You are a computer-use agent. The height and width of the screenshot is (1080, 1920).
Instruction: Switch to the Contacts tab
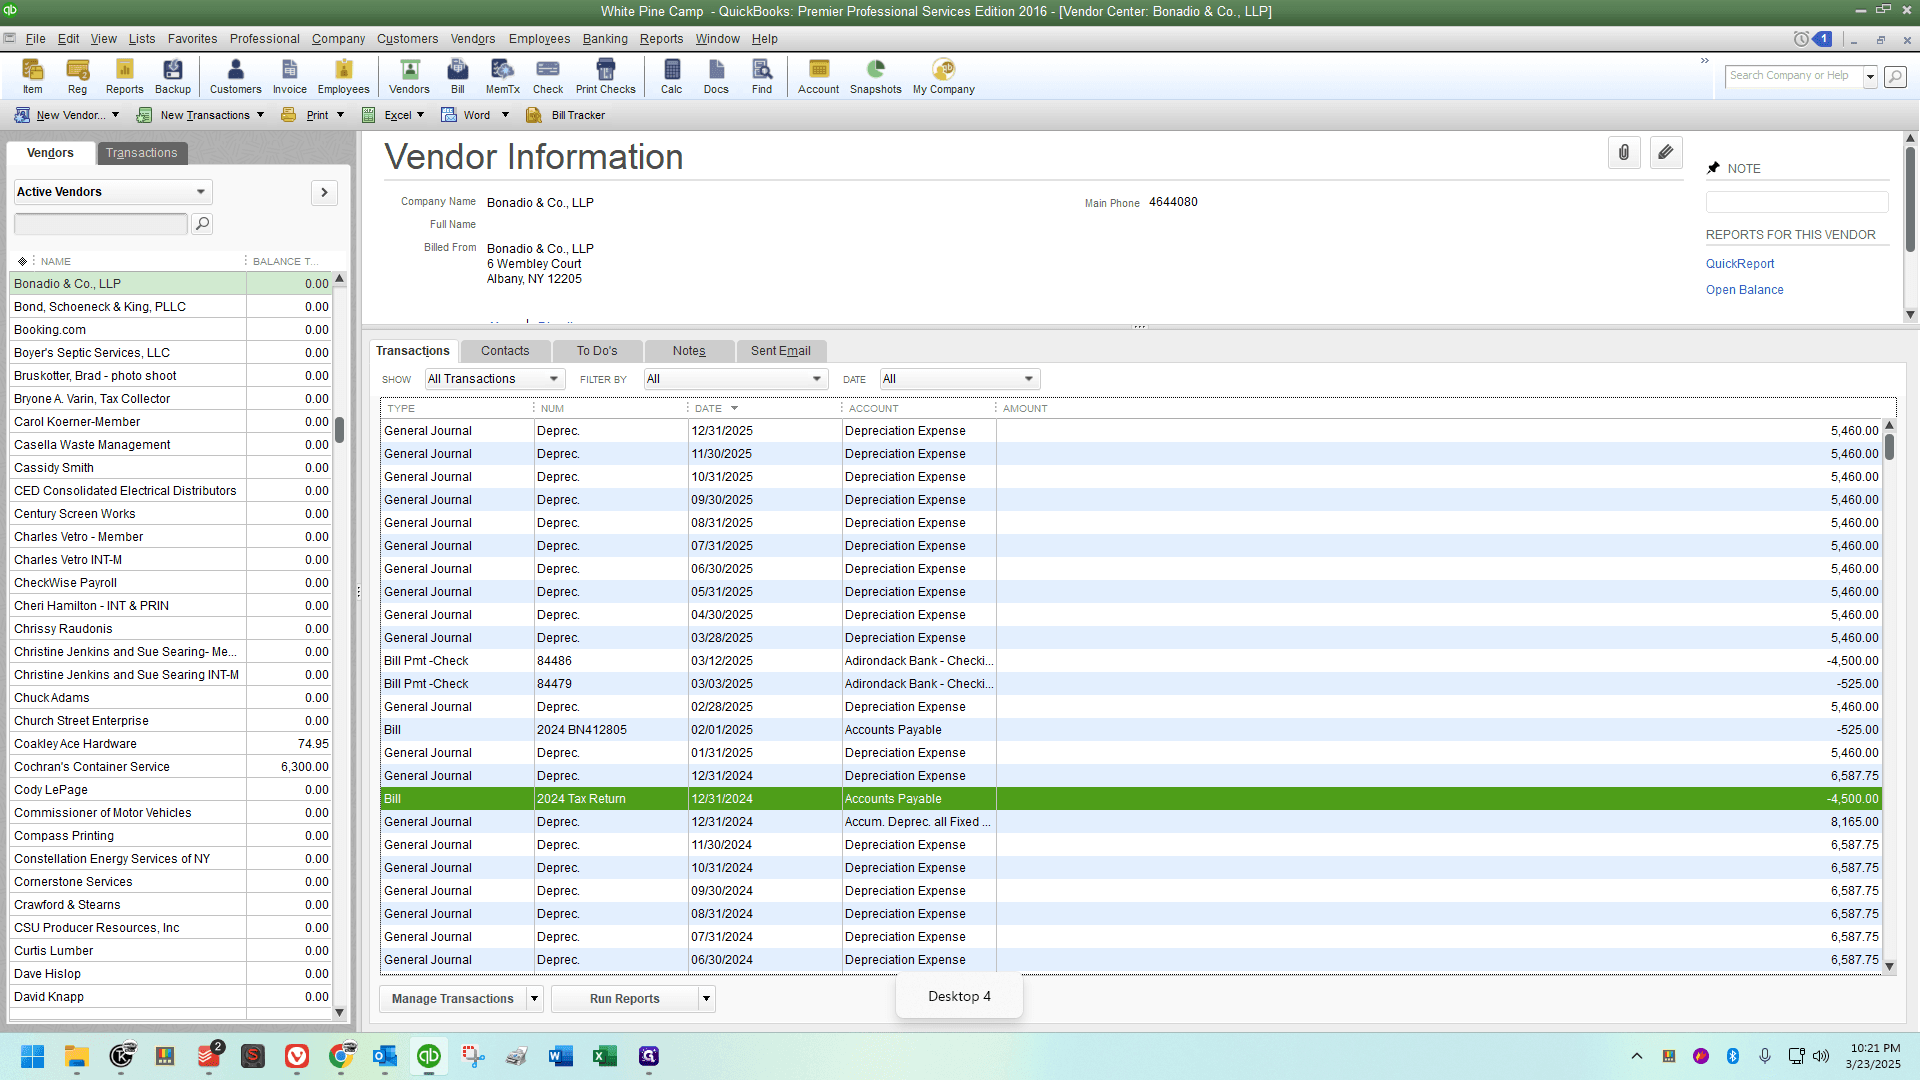(x=505, y=351)
